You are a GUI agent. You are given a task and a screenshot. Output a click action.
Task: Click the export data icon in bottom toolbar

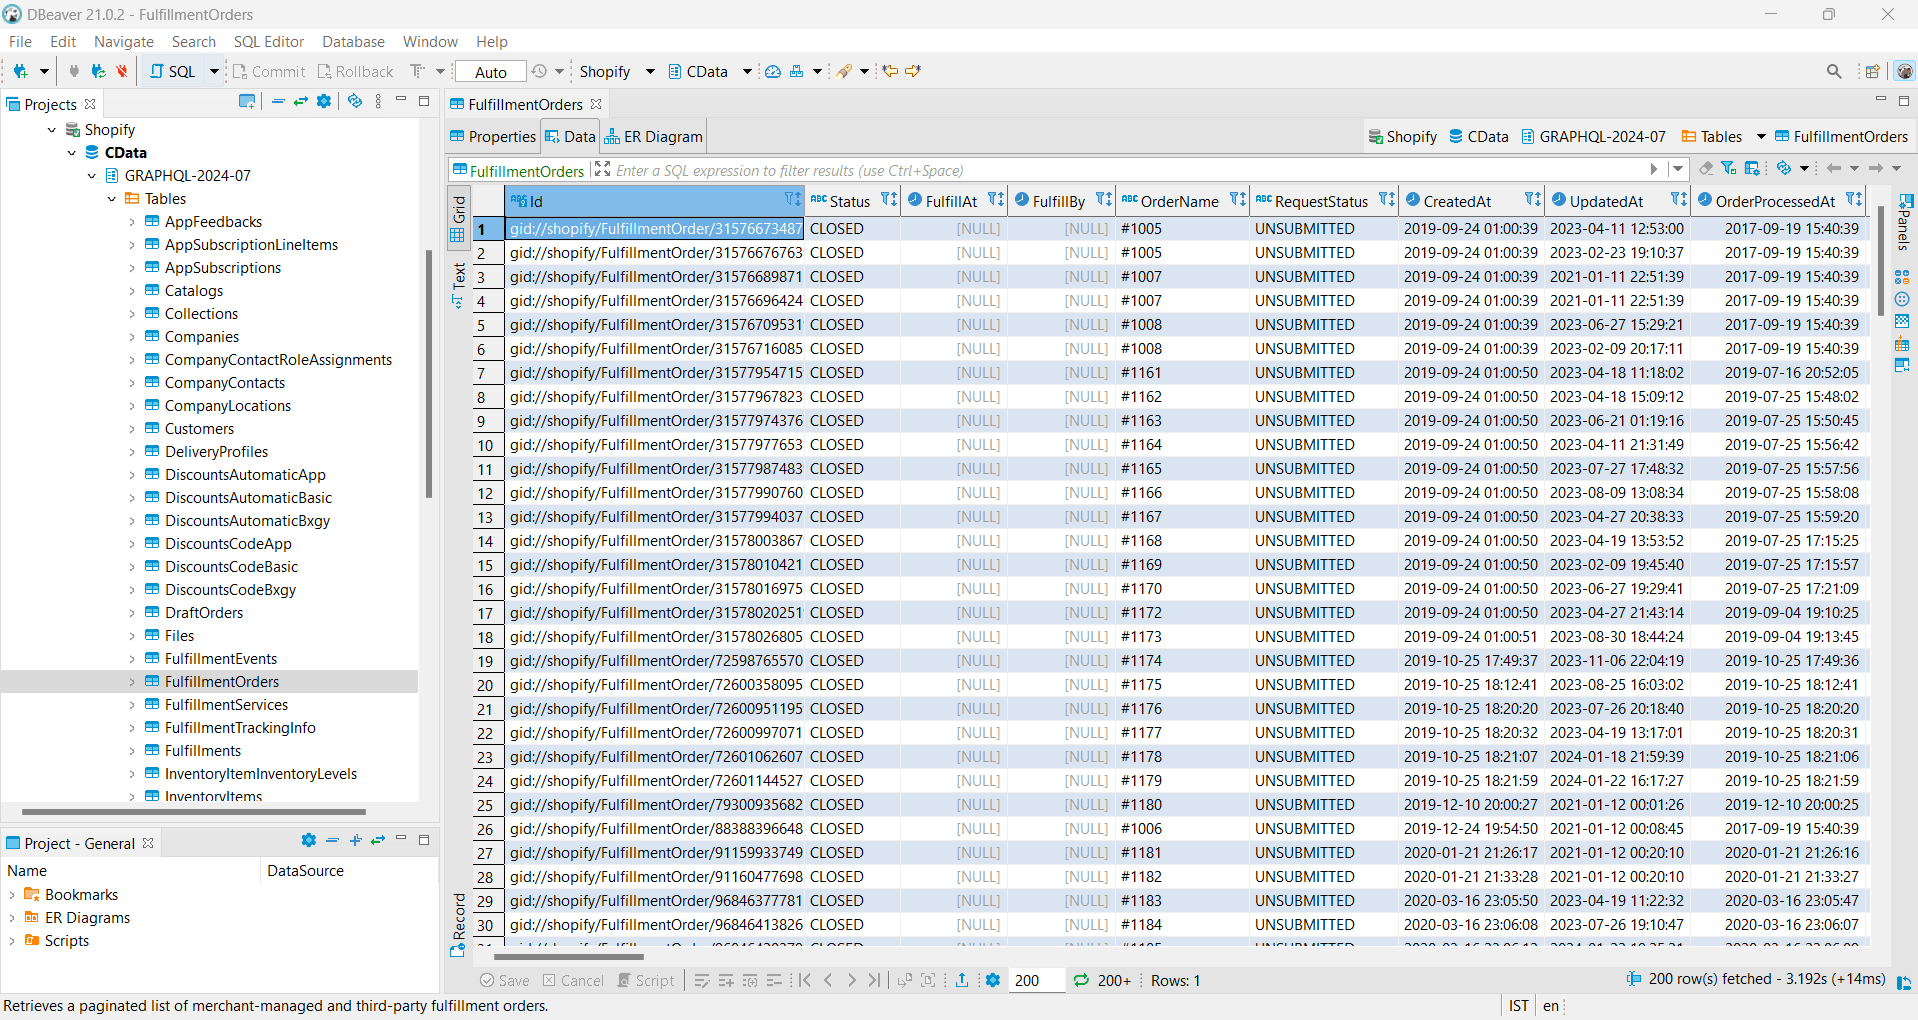click(x=961, y=980)
